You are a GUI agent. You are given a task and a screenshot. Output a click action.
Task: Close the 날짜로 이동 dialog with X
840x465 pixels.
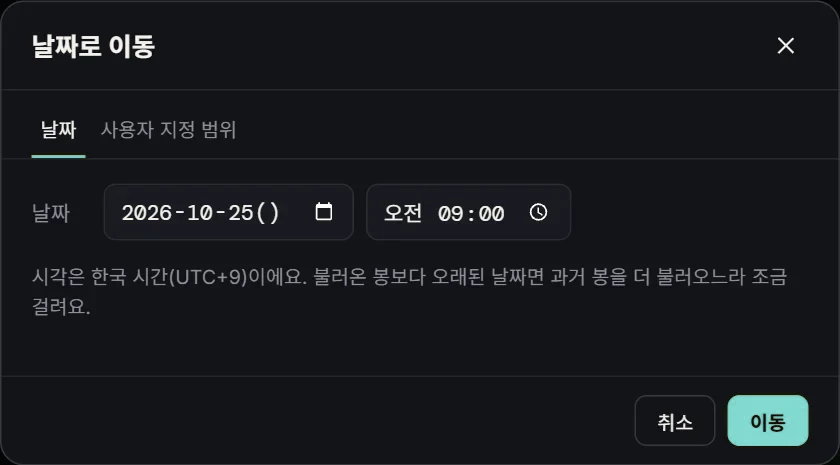(785, 46)
